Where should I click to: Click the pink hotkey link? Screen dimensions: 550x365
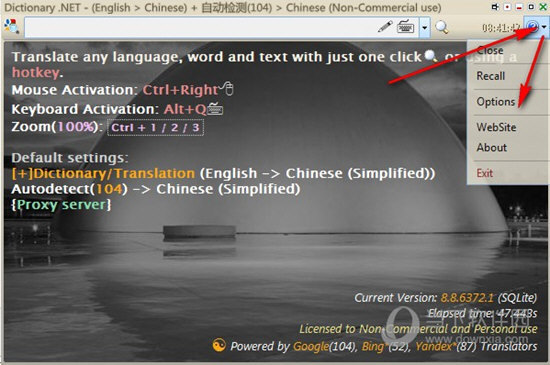35,73
